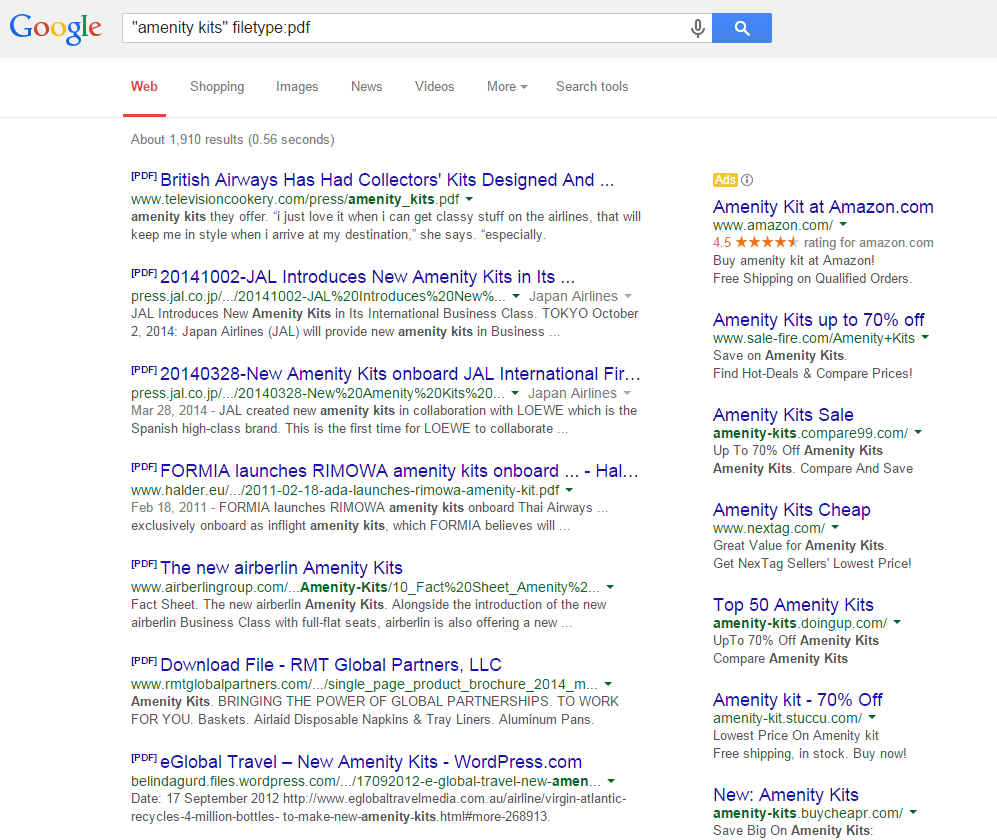
Task: Open 20141002-JAL Introduces New Amenity Kits result
Action: coord(368,277)
